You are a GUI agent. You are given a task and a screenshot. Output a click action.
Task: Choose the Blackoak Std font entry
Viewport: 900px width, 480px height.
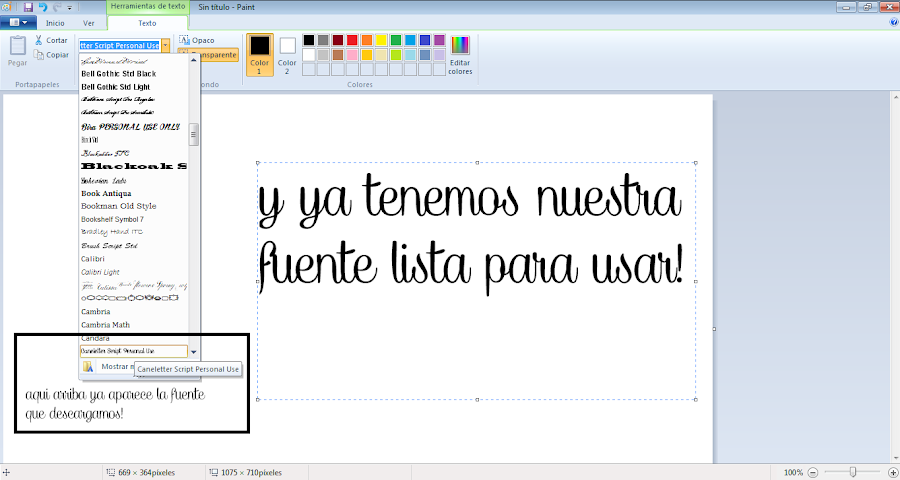pos(134,167)
